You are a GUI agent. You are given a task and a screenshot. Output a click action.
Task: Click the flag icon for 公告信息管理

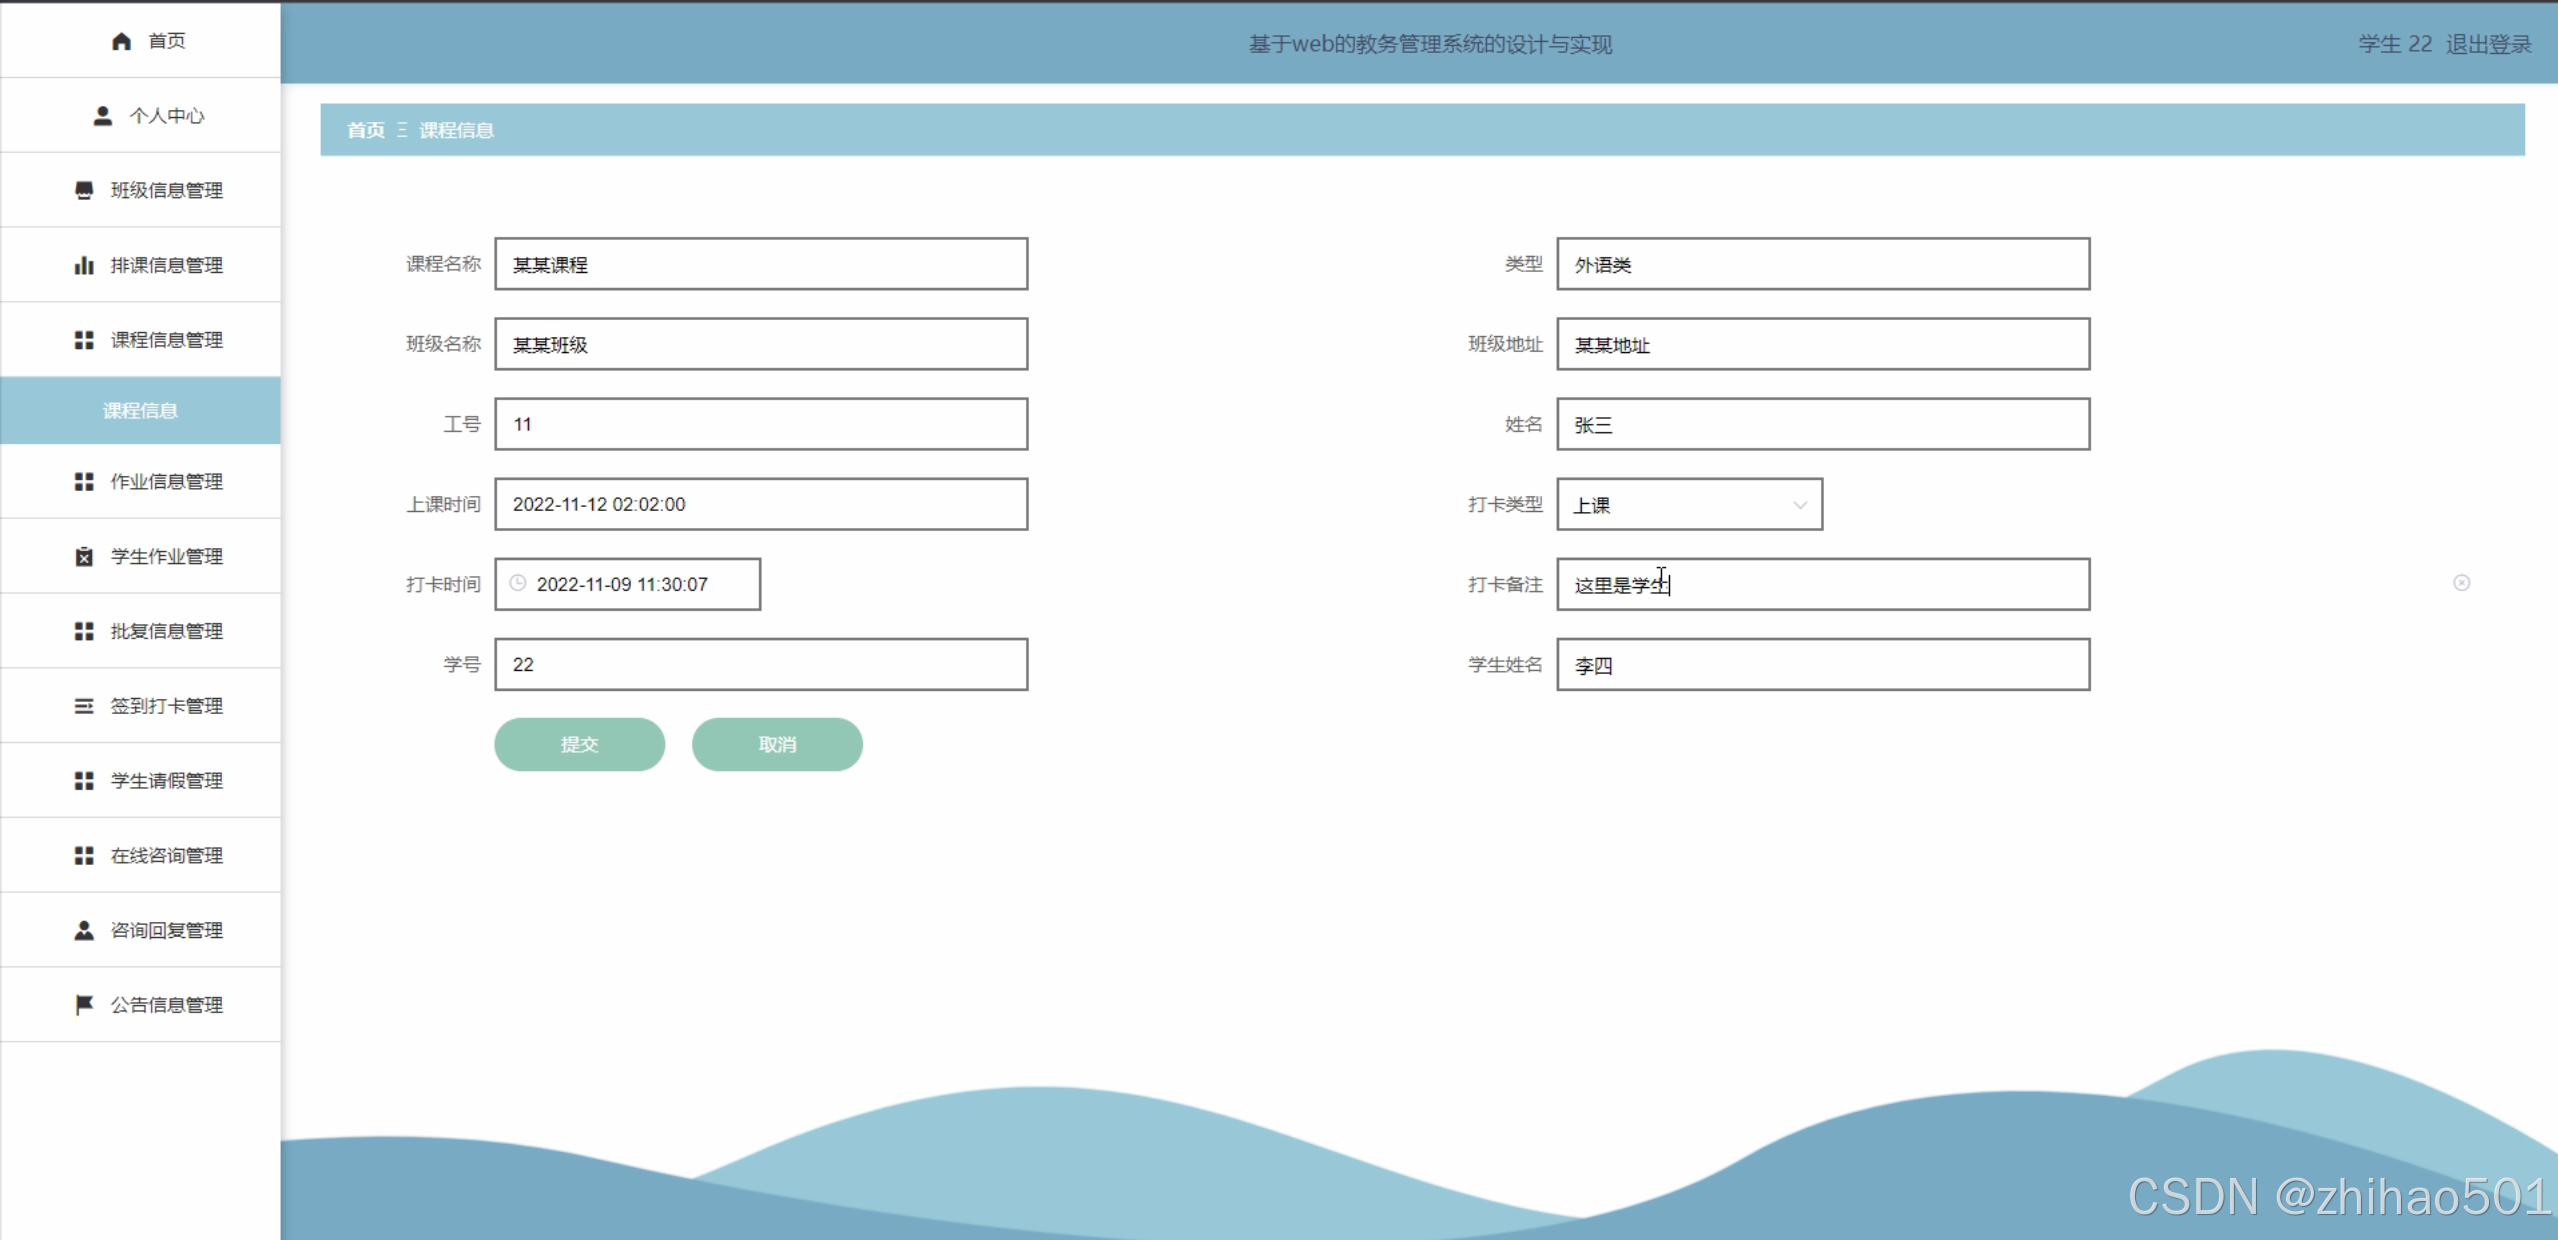tap(84, 1005)
